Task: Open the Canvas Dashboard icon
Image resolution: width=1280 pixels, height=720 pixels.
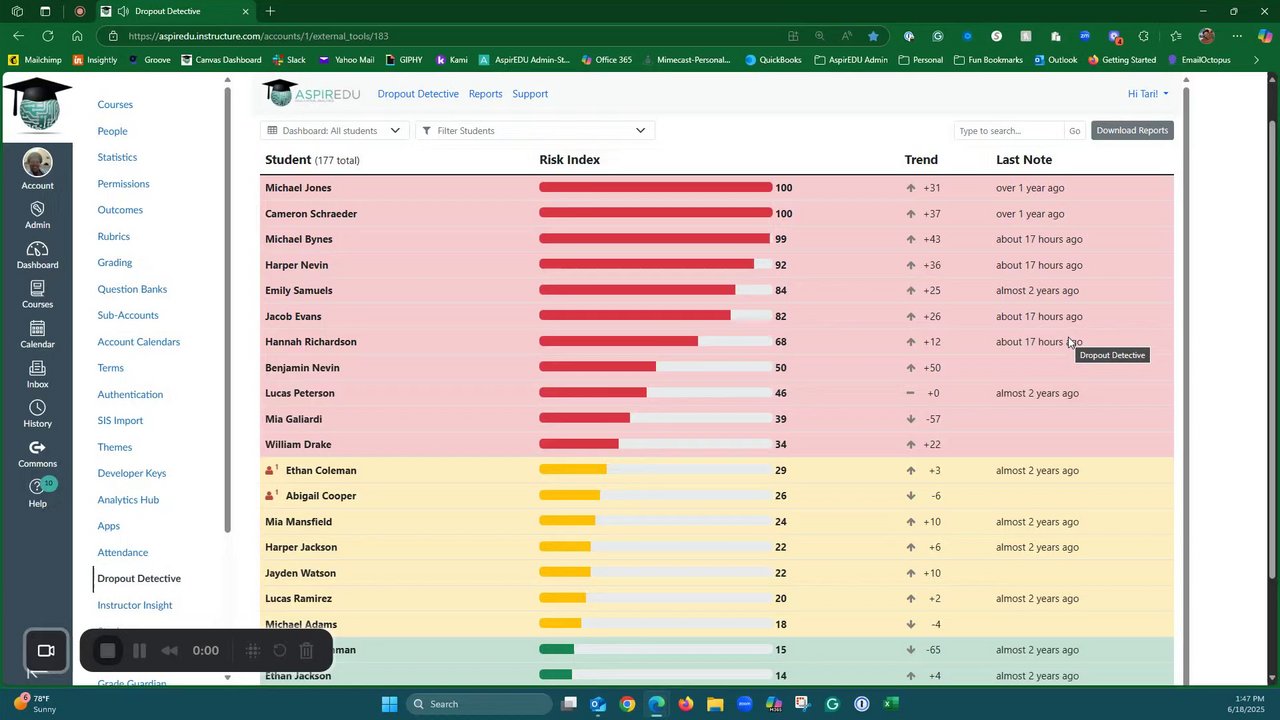Action: click(x=37, y=249)
